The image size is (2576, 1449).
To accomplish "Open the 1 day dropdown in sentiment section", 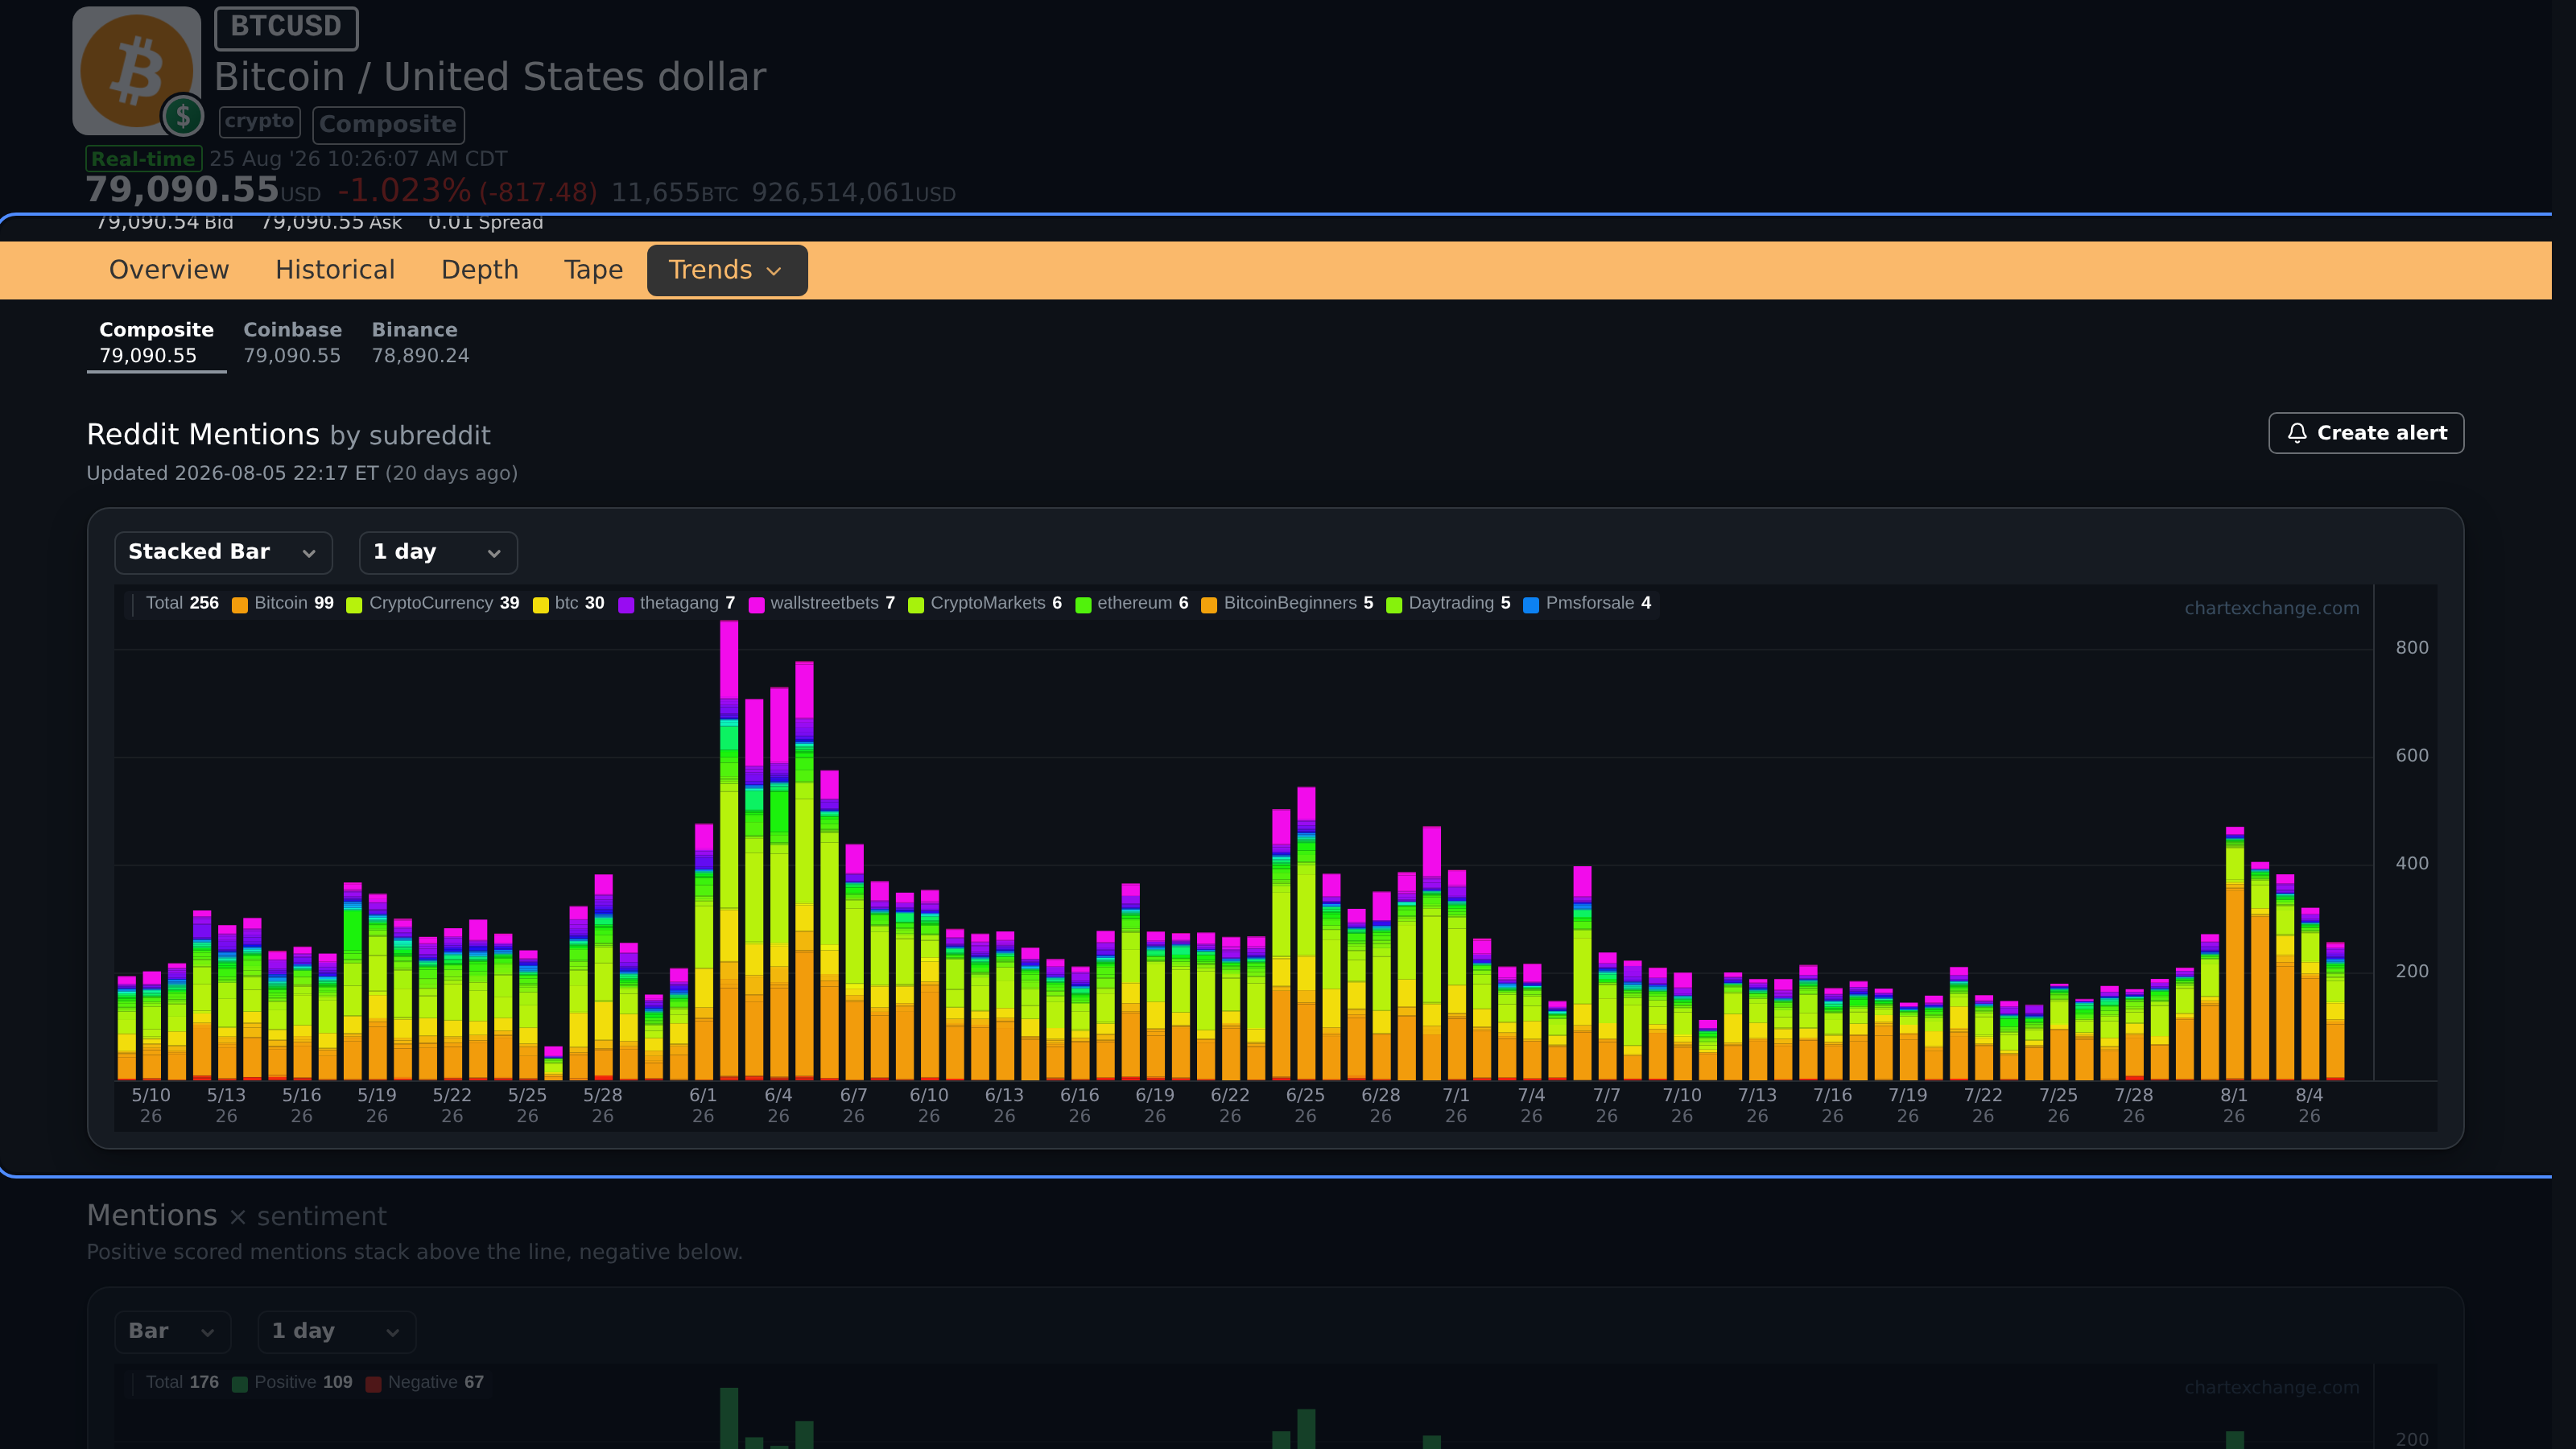I will coord(337,1331).
